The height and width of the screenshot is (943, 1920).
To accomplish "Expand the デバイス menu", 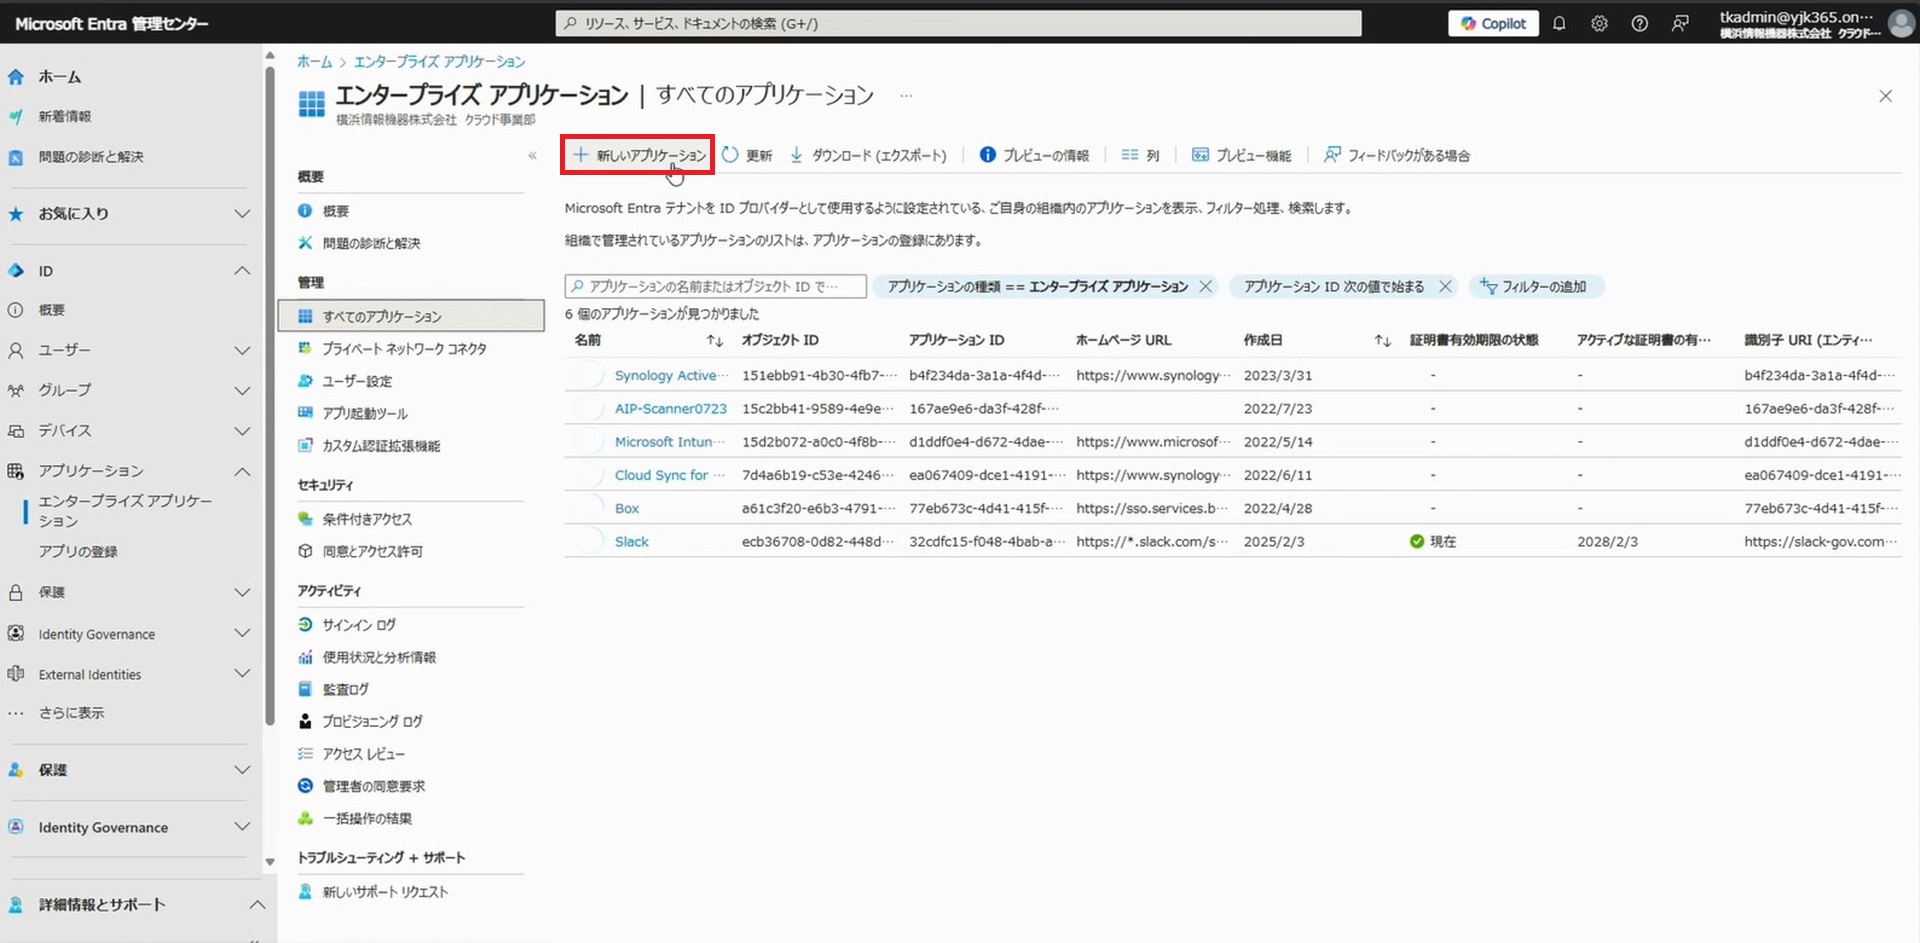I will pyautogui.click(x=241, y=431).
